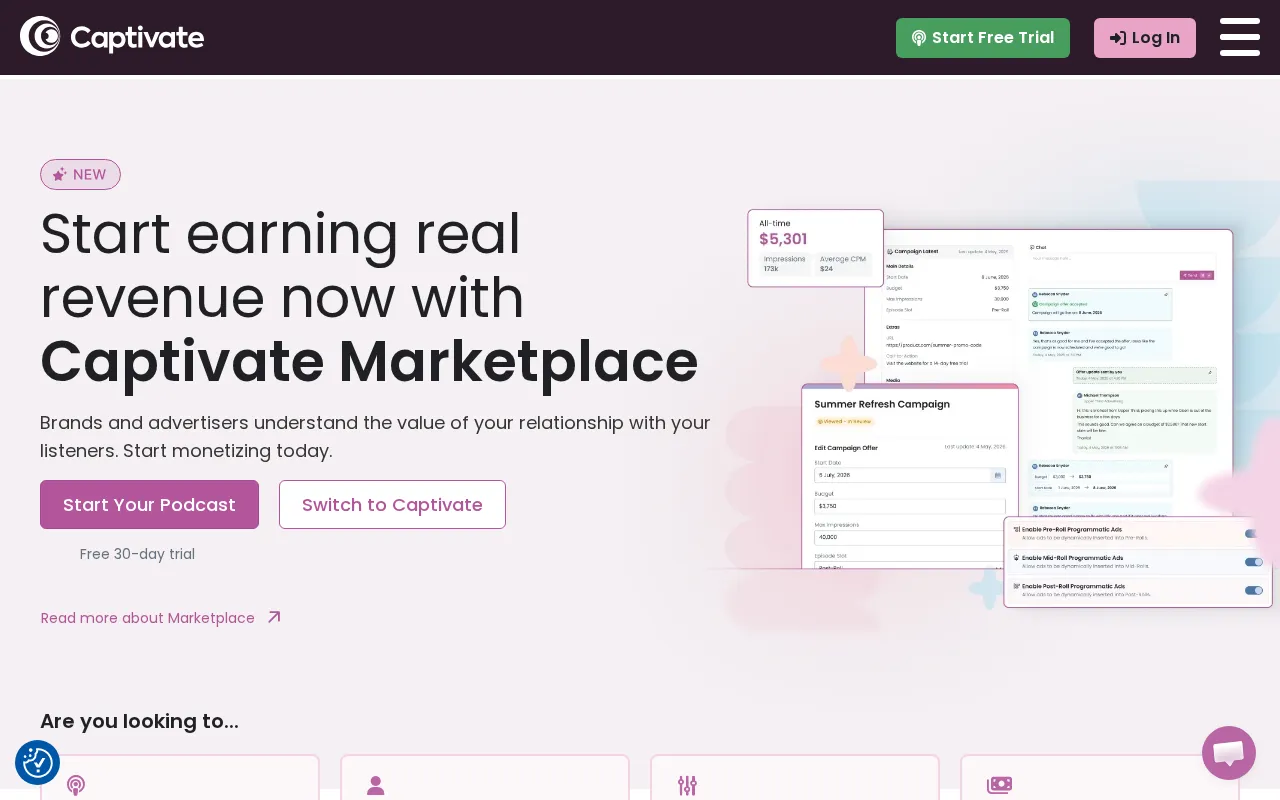
Task: Click the Budget field showing $3,750
Action: point(910,506)
